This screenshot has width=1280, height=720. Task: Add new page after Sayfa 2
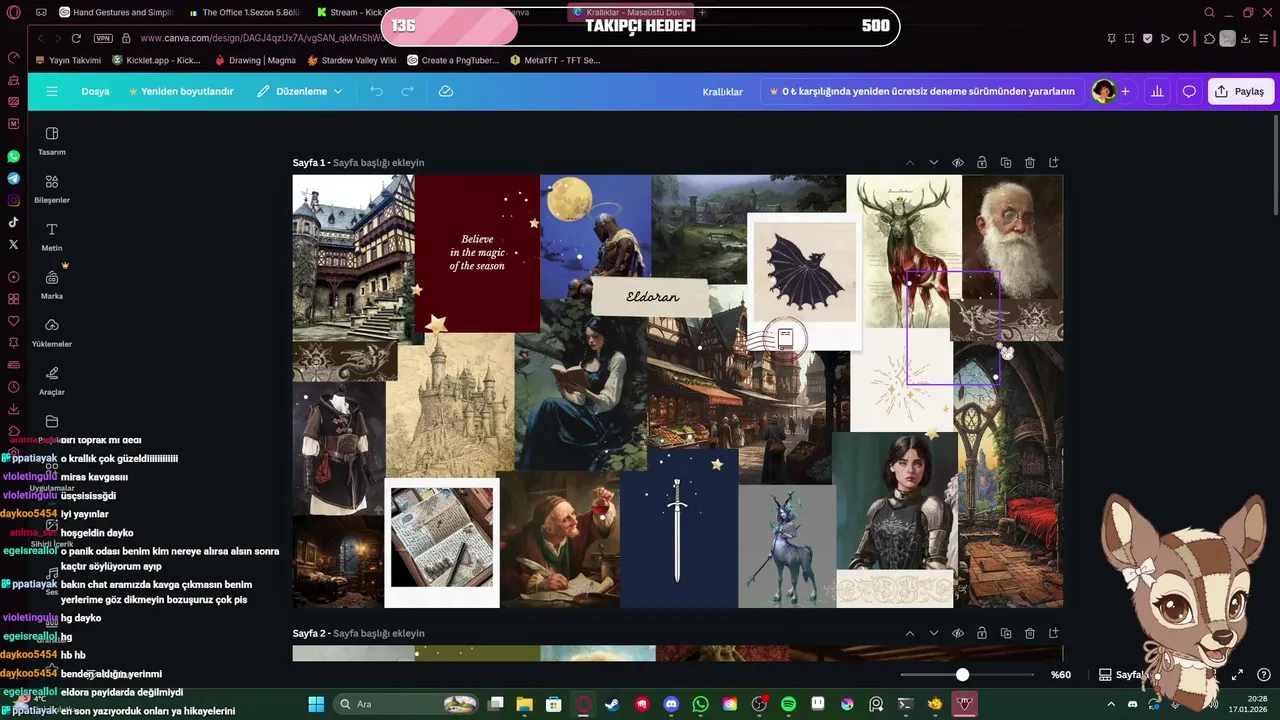[1054, 633]
